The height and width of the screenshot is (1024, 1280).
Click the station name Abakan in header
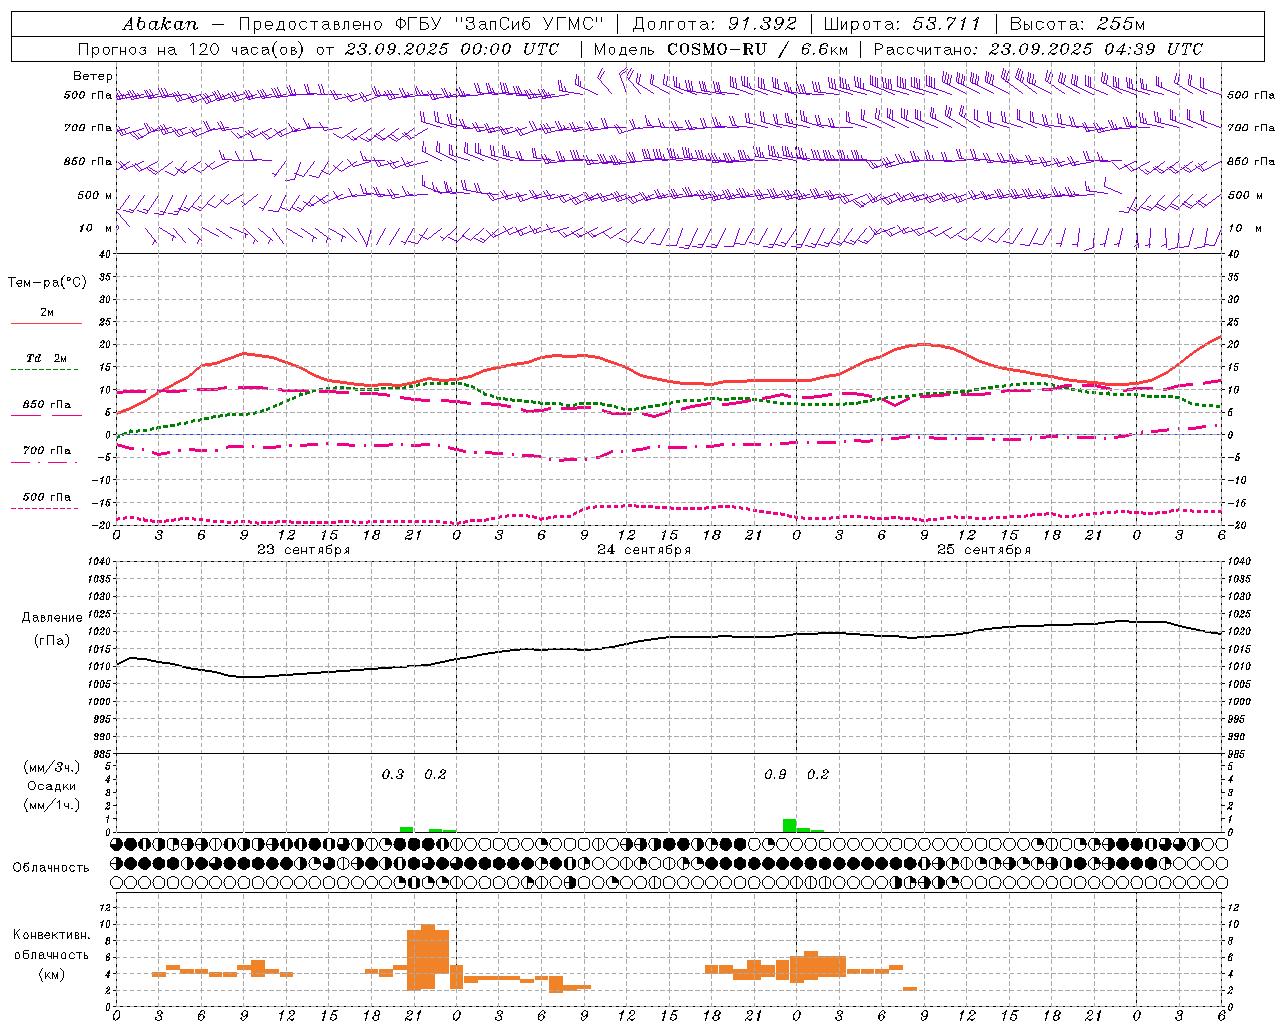coord(160,24)
